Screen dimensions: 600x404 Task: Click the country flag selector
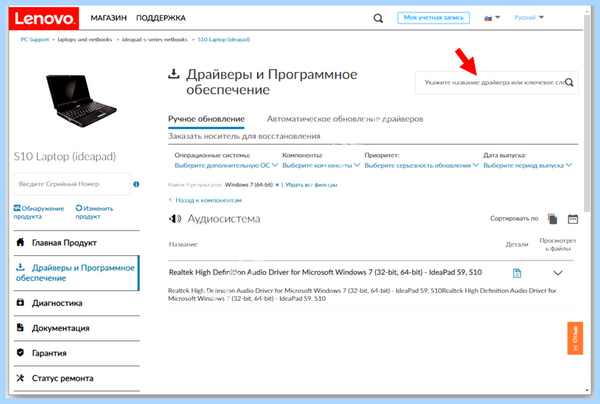(492, 18)
